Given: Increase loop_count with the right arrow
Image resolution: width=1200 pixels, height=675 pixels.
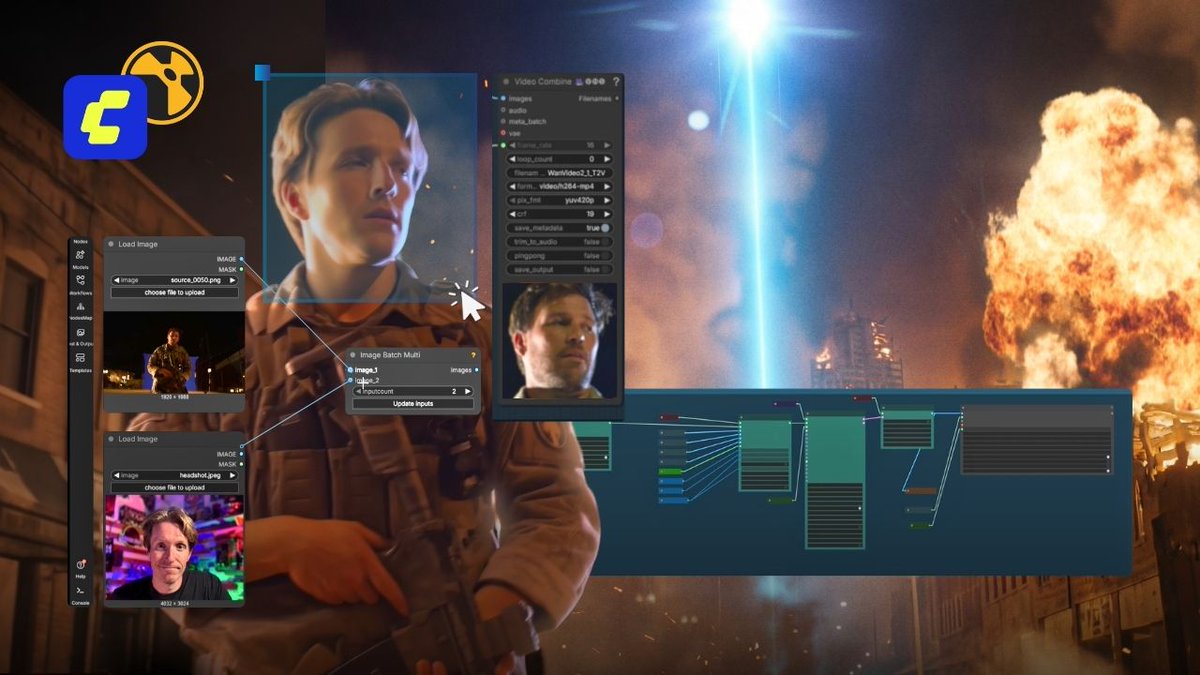Looking at the screenshot, I should pos(607,159).
